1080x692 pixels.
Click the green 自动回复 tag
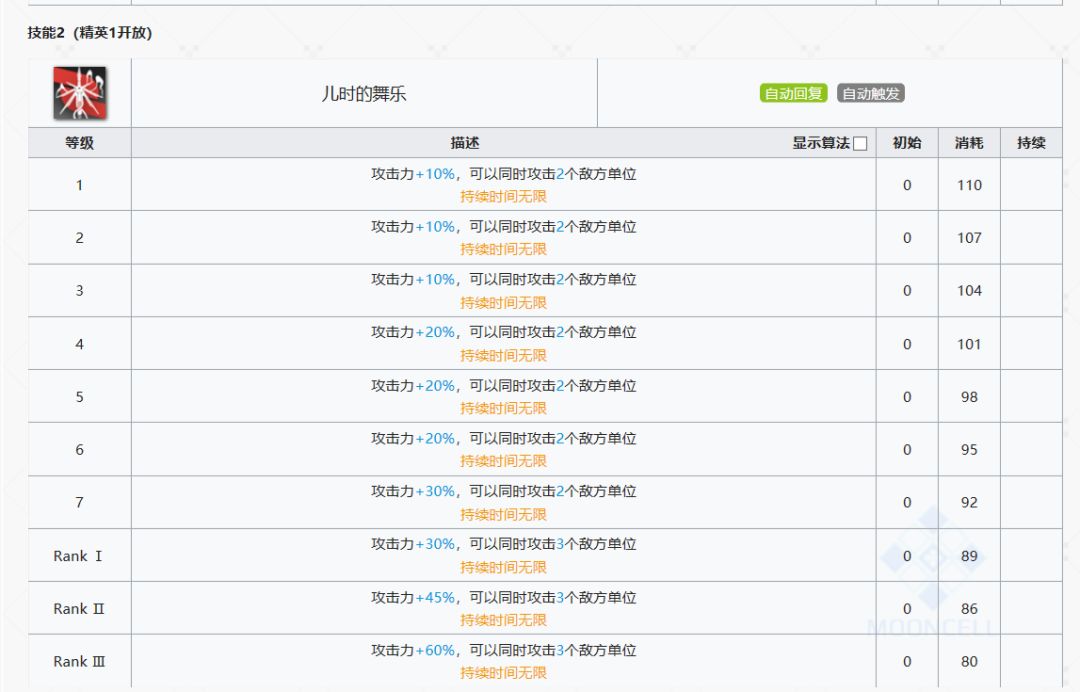(x=793, y=94)
